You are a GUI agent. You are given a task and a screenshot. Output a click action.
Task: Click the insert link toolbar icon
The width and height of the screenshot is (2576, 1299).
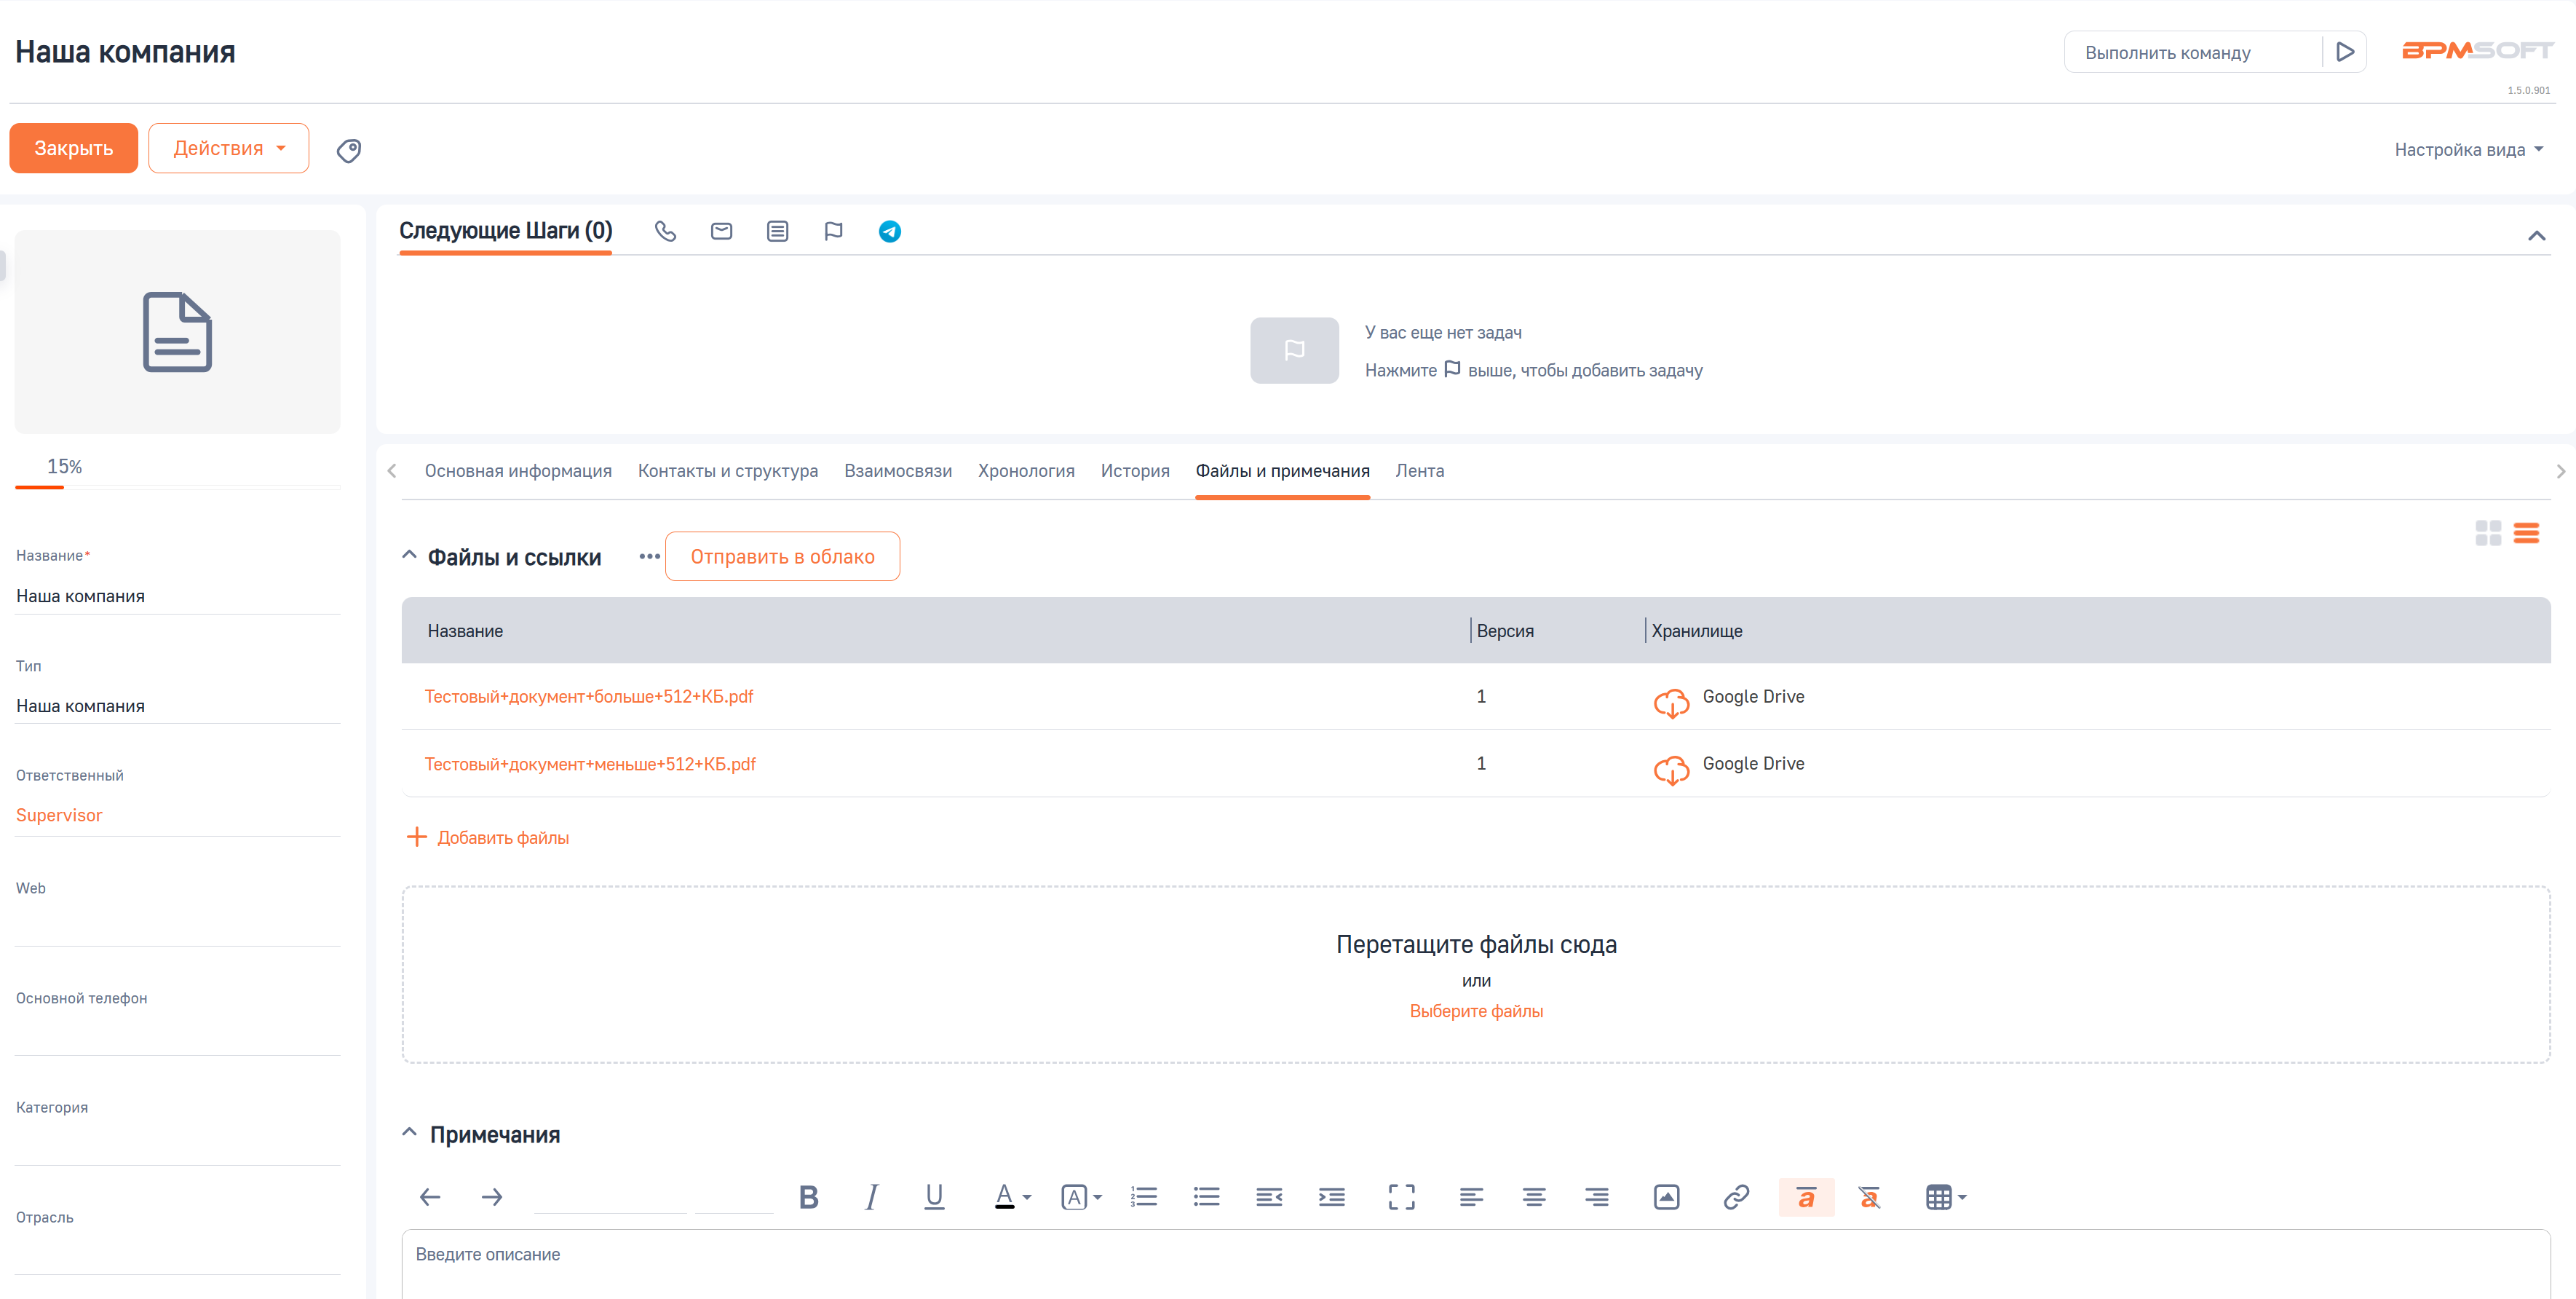pos(1736,1197)
